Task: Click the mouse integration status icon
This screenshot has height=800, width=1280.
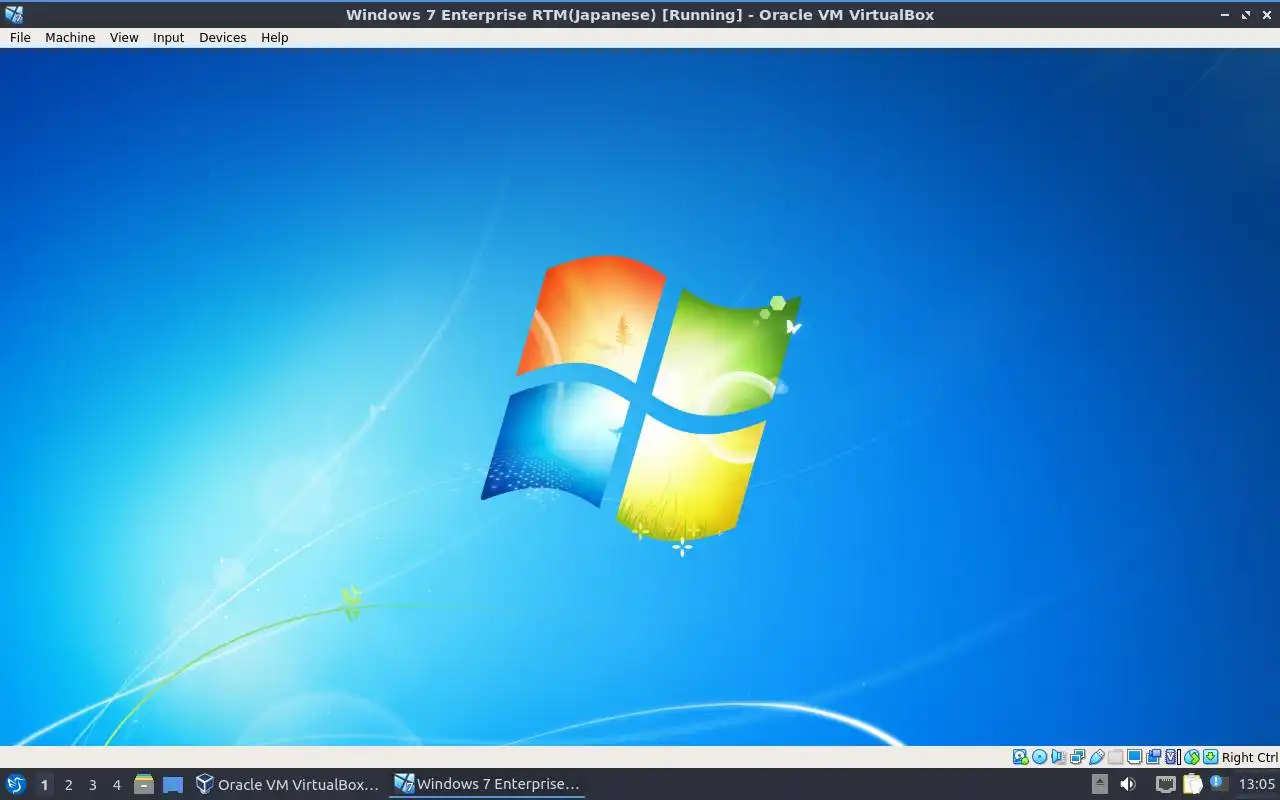Action: (x=1191, y=757)
